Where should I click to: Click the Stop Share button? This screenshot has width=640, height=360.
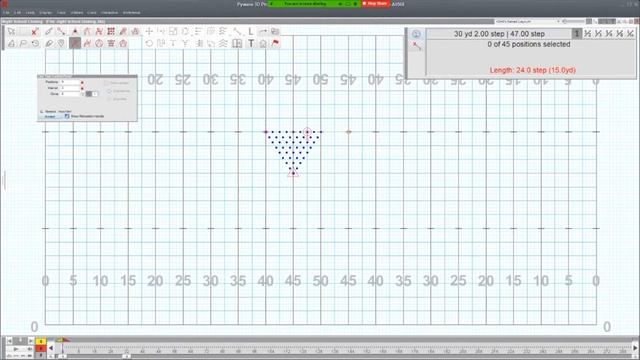coord(376,4)
